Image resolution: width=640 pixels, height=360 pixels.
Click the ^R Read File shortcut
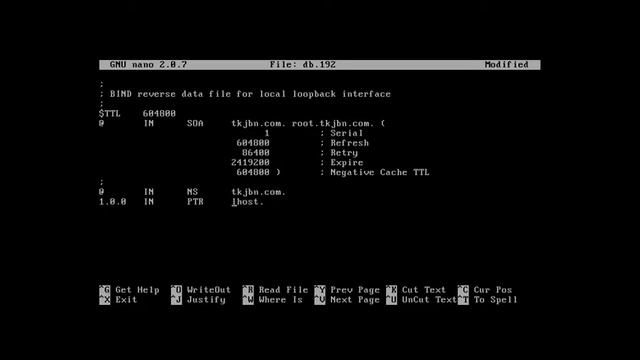tap(275, 290)
